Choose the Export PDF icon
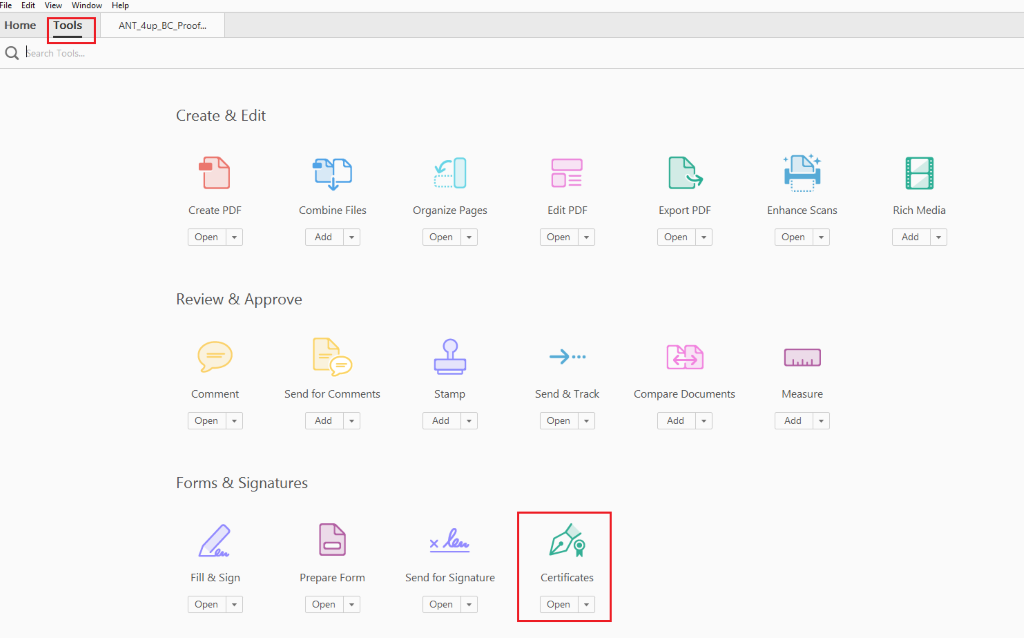 click(x=685, y=173)
